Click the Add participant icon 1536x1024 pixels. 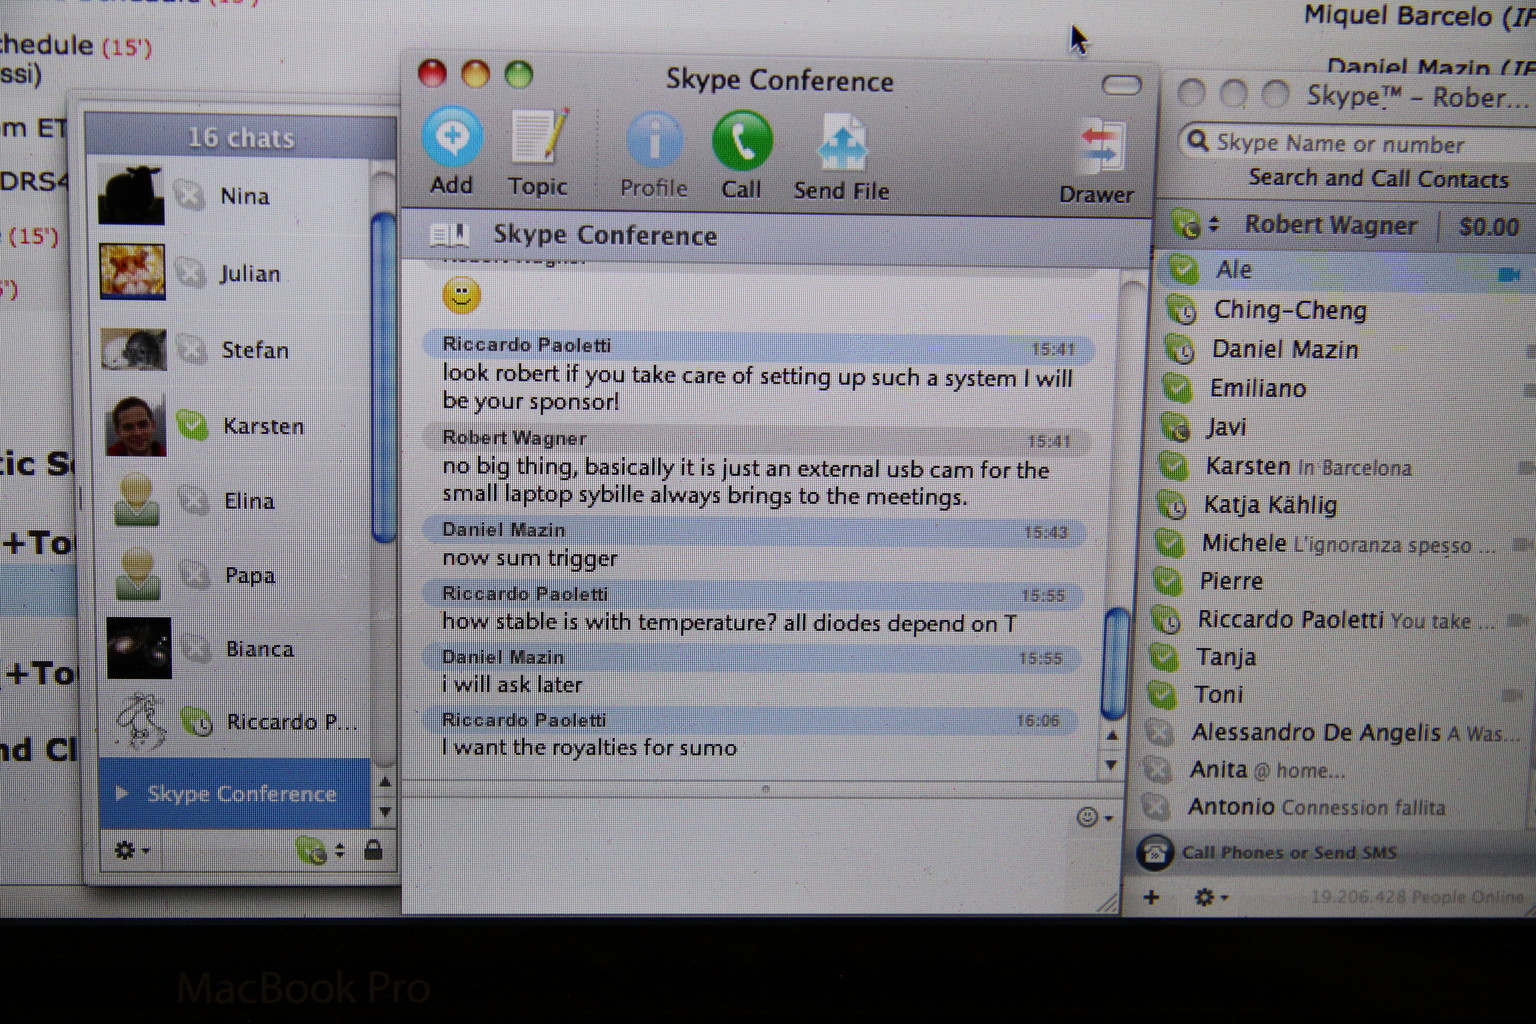click(452, 139)
